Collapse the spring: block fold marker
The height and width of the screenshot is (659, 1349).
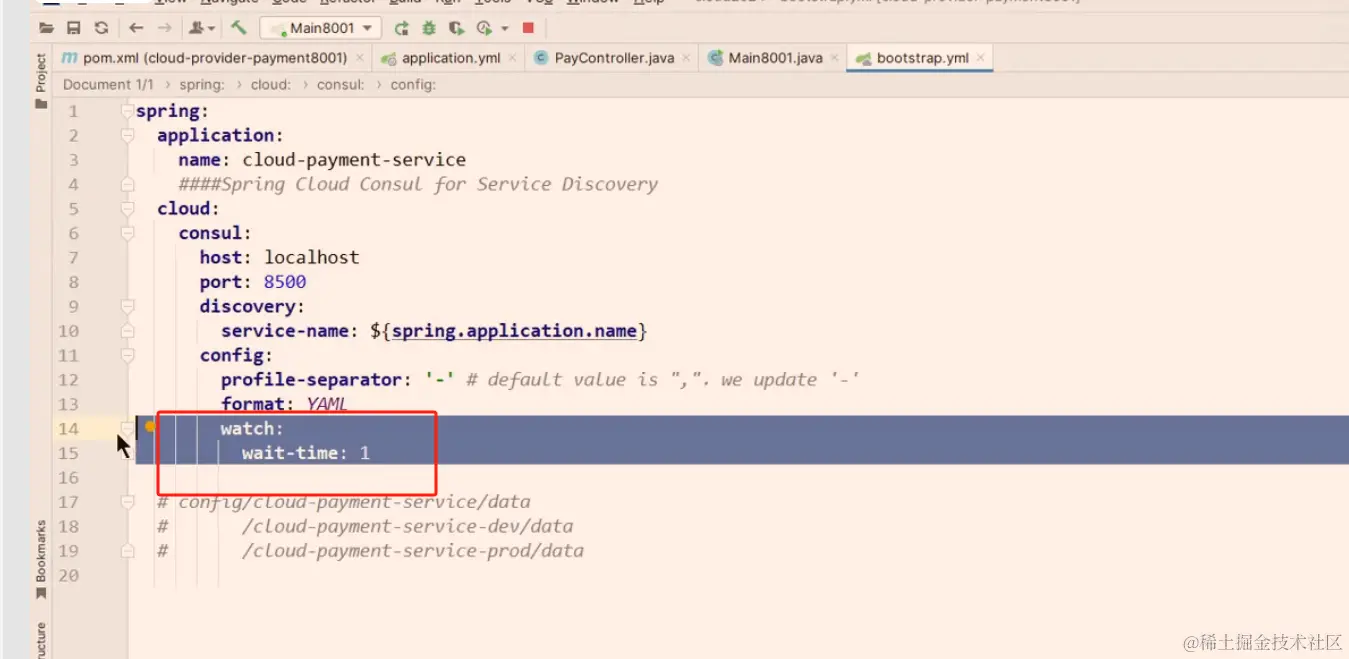[x=127, y=111]
